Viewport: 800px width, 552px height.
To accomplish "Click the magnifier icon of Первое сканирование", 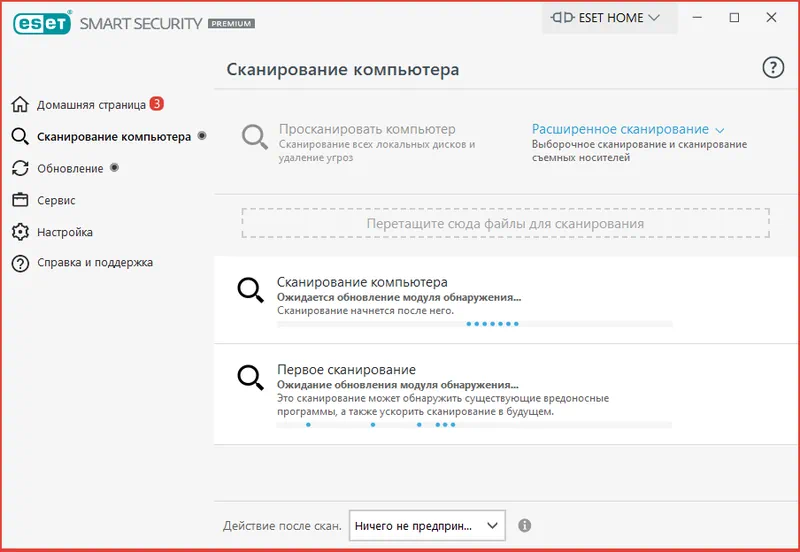I will [x=251, y=378].
